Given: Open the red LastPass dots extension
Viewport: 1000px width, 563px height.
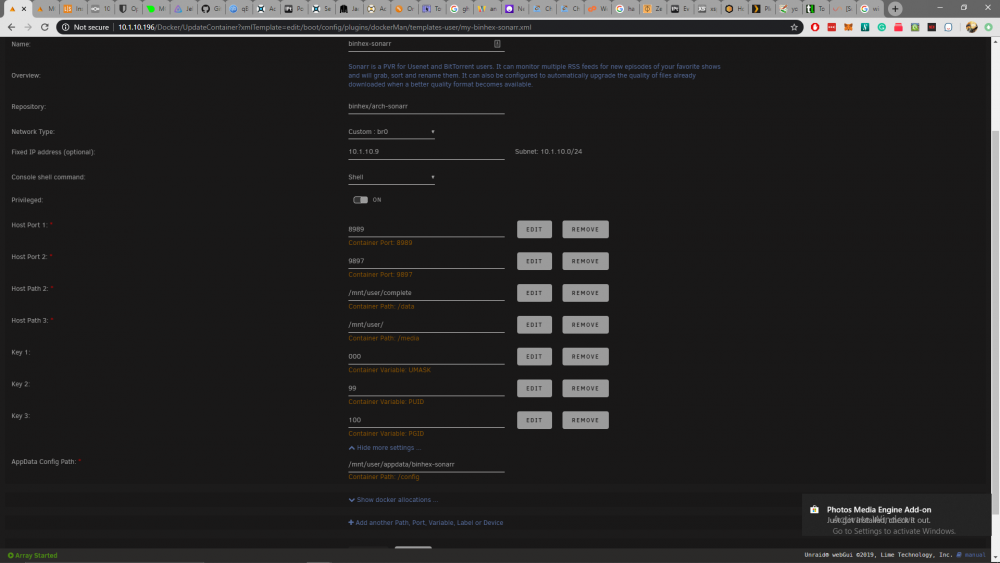Looking at the screenshot, I should coord(832,27).
